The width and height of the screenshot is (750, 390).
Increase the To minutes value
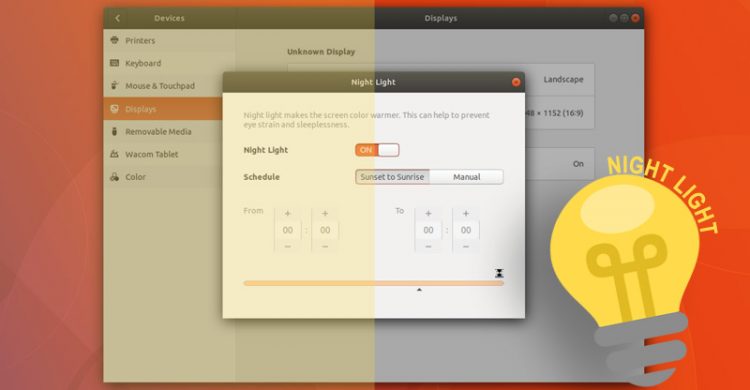[465, 213]
